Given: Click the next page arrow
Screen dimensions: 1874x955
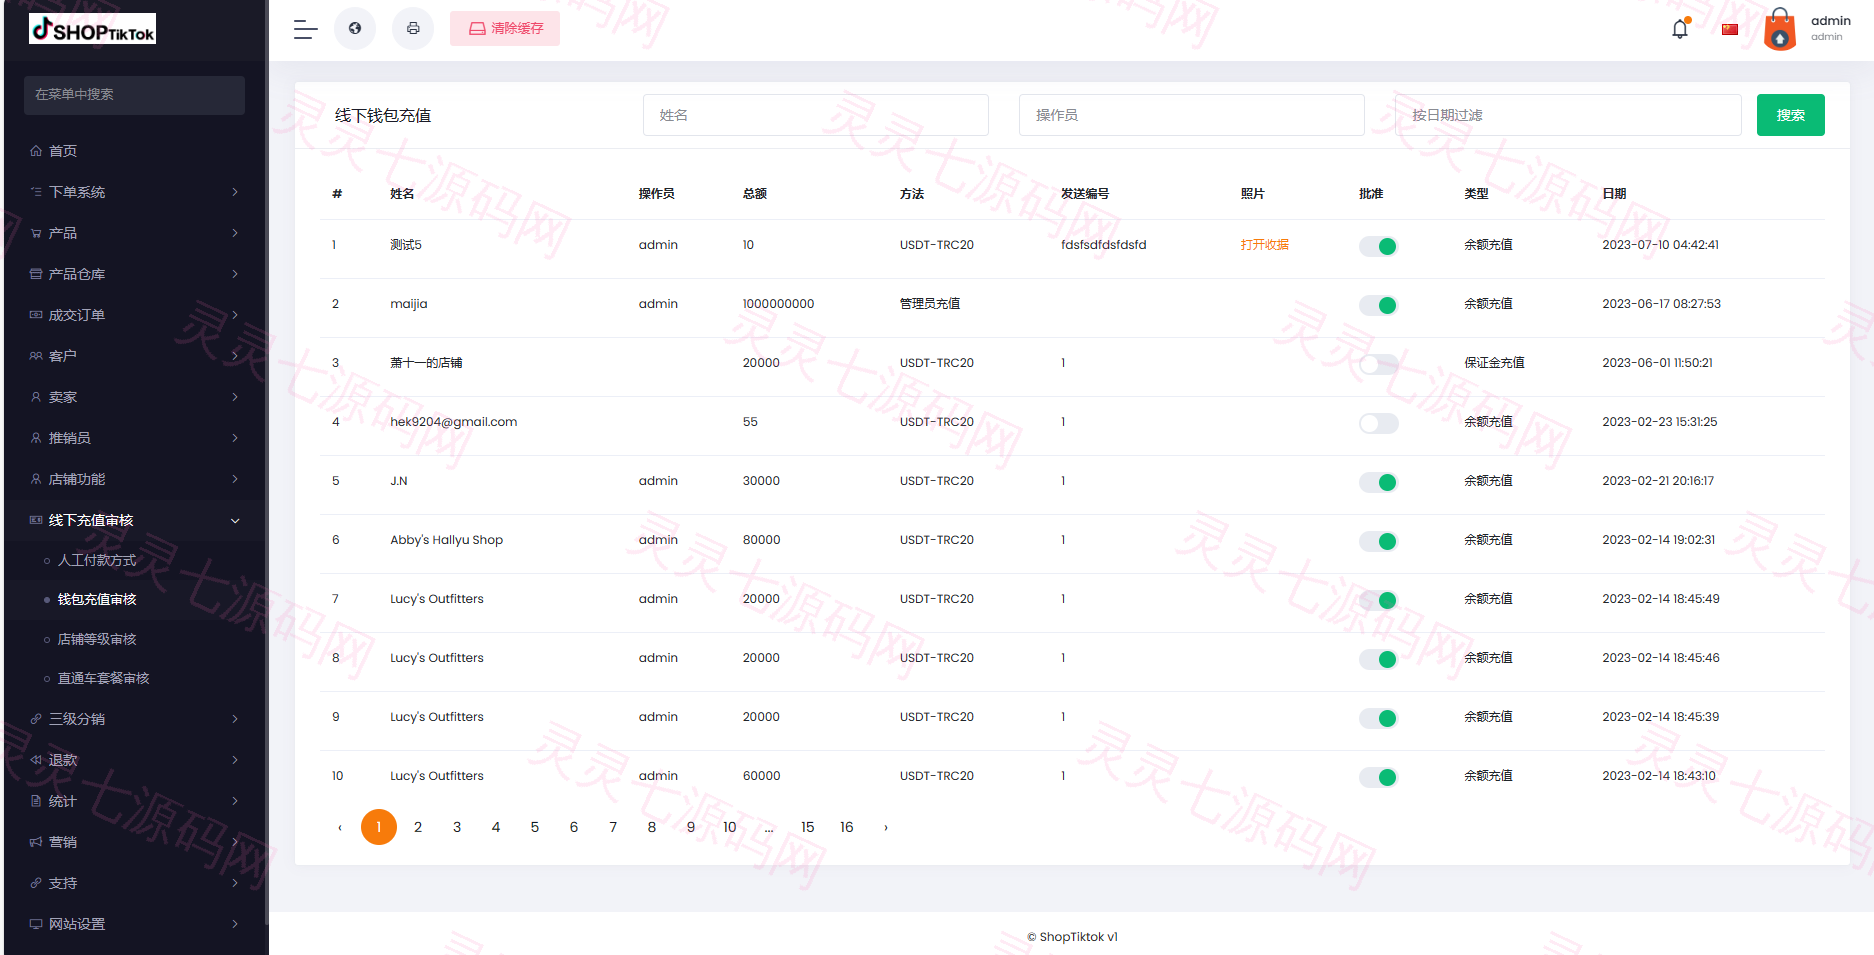Looking at the screenshot, I should coord(886,827).
